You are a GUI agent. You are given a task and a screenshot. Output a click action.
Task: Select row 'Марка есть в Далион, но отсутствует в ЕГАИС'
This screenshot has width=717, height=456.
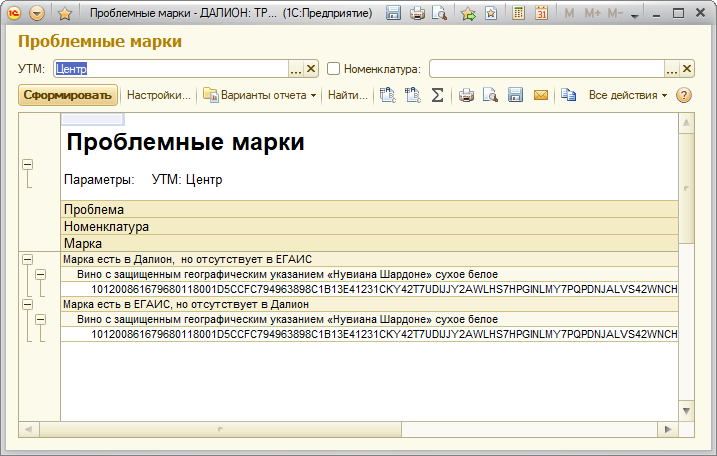[x=369, y=259]
